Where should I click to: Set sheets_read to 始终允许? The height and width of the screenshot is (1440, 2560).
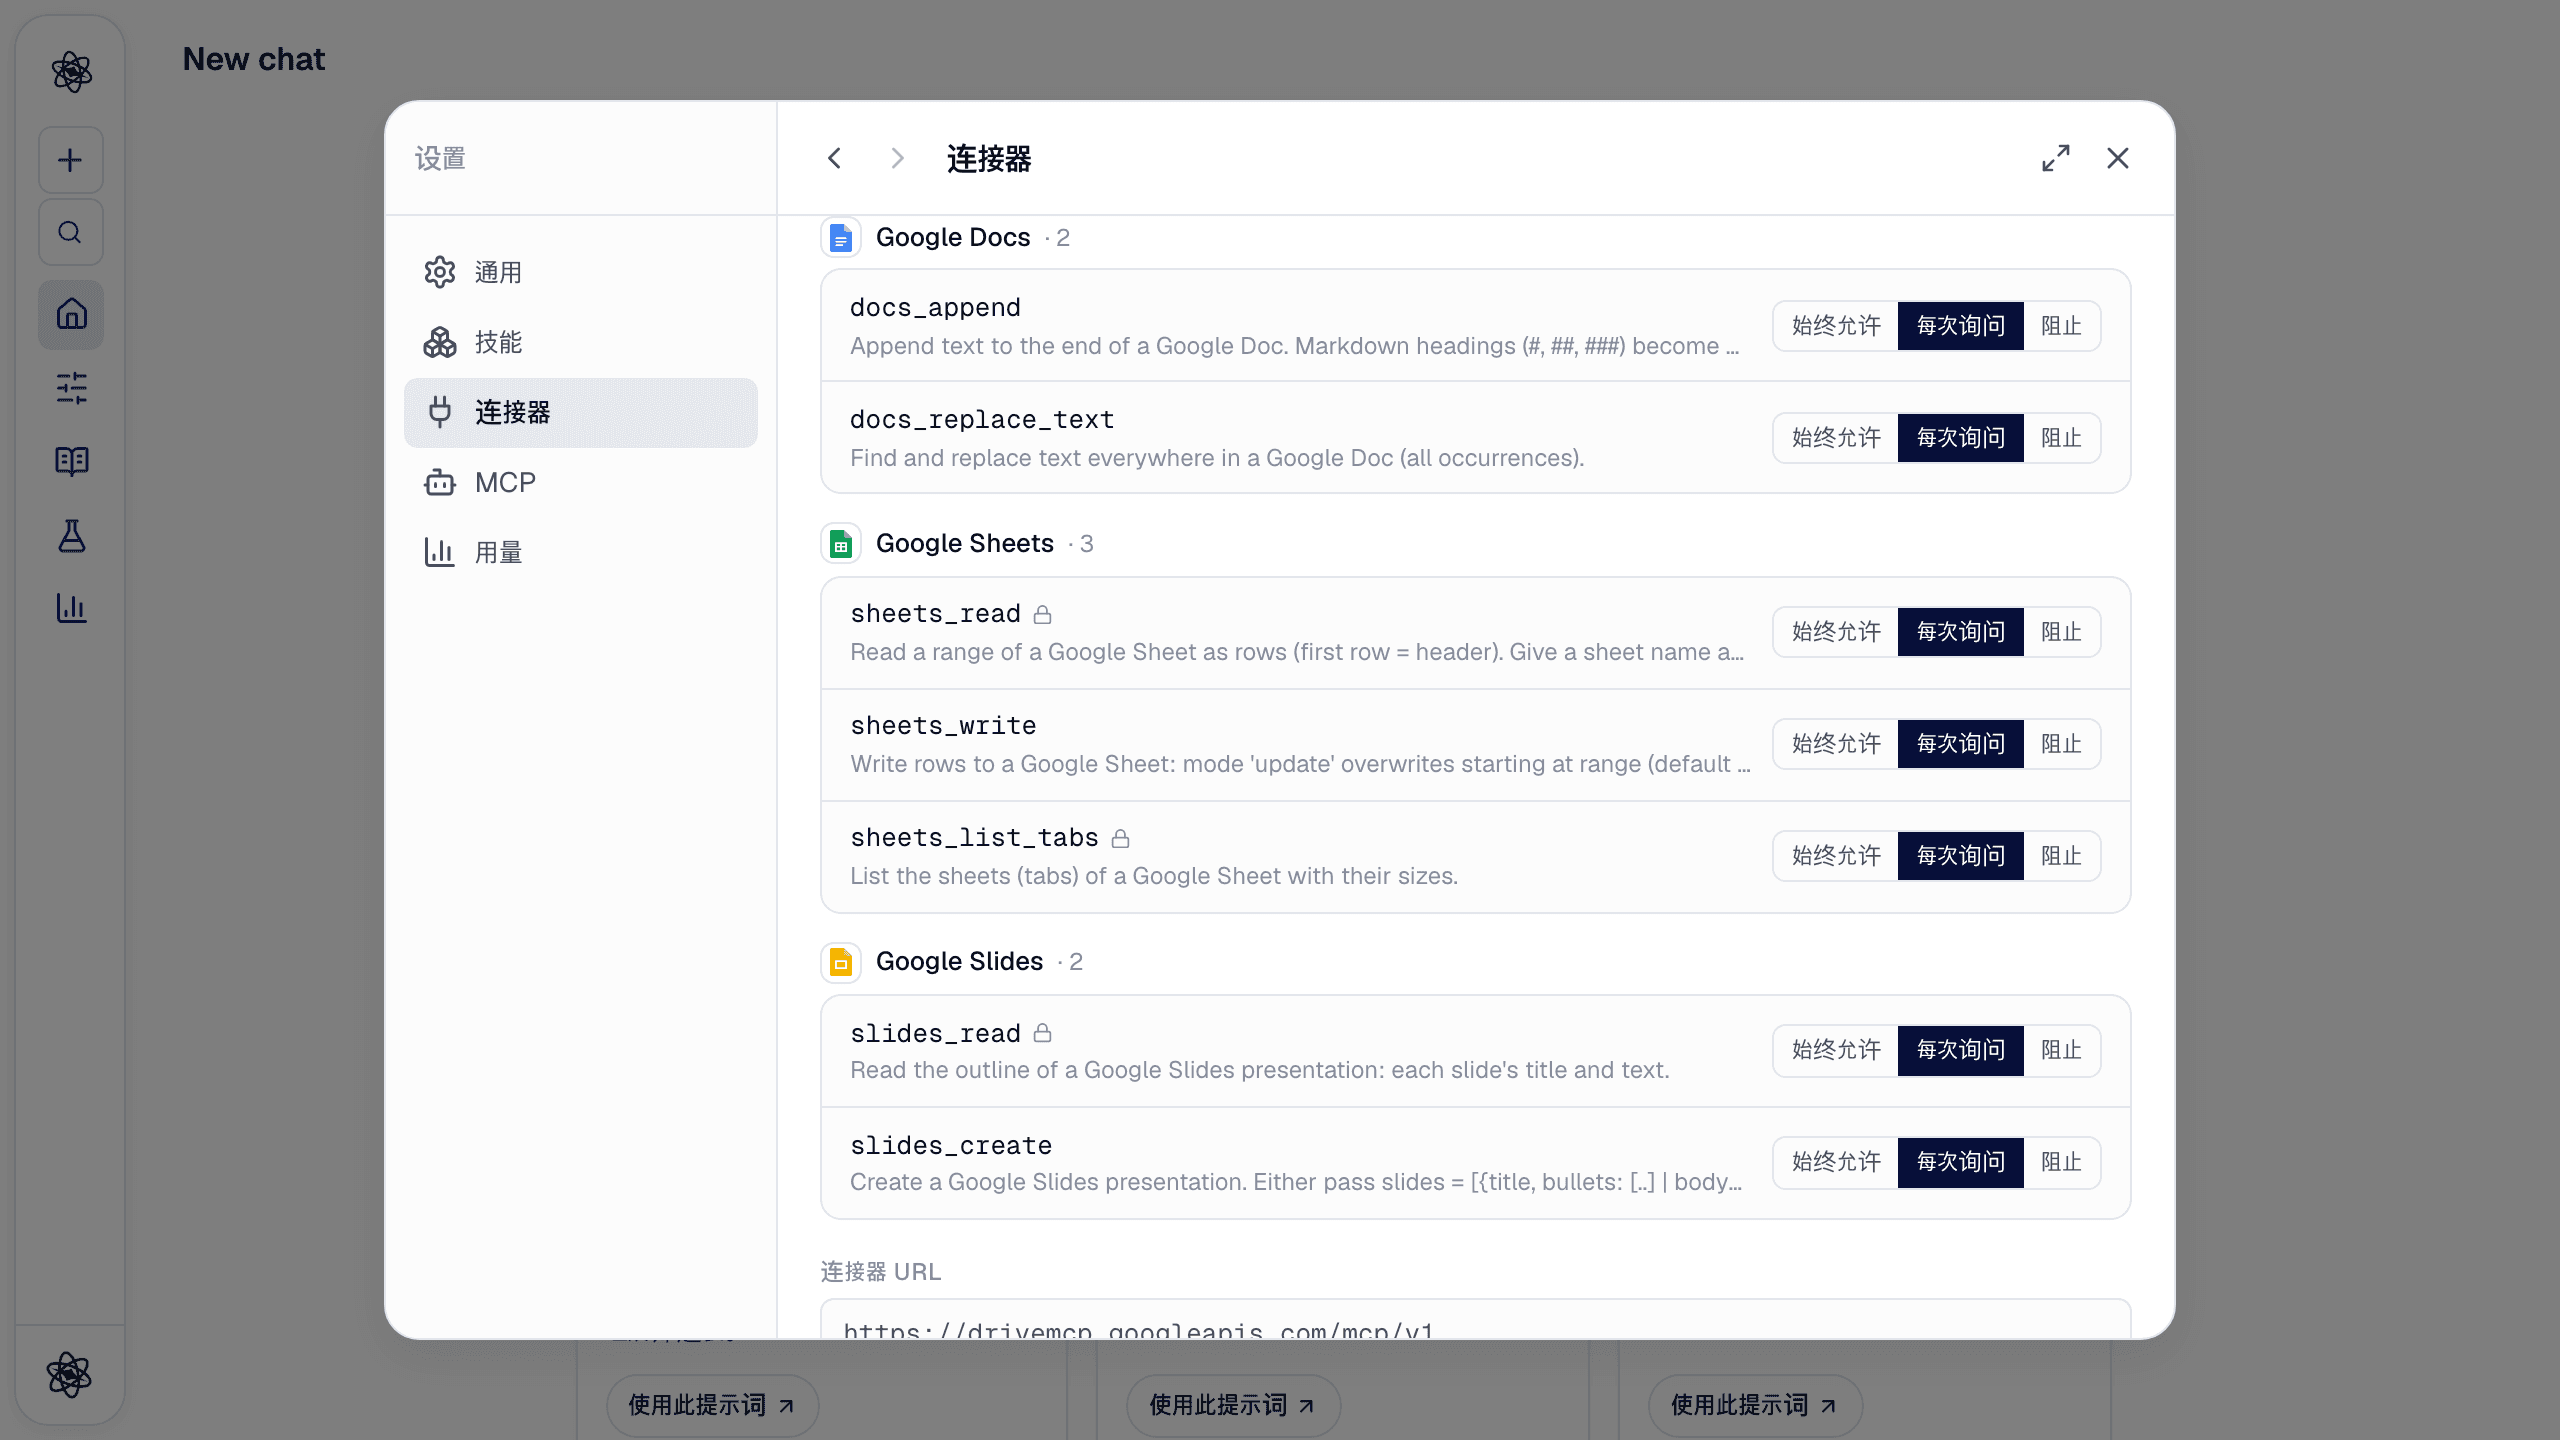1836,632
